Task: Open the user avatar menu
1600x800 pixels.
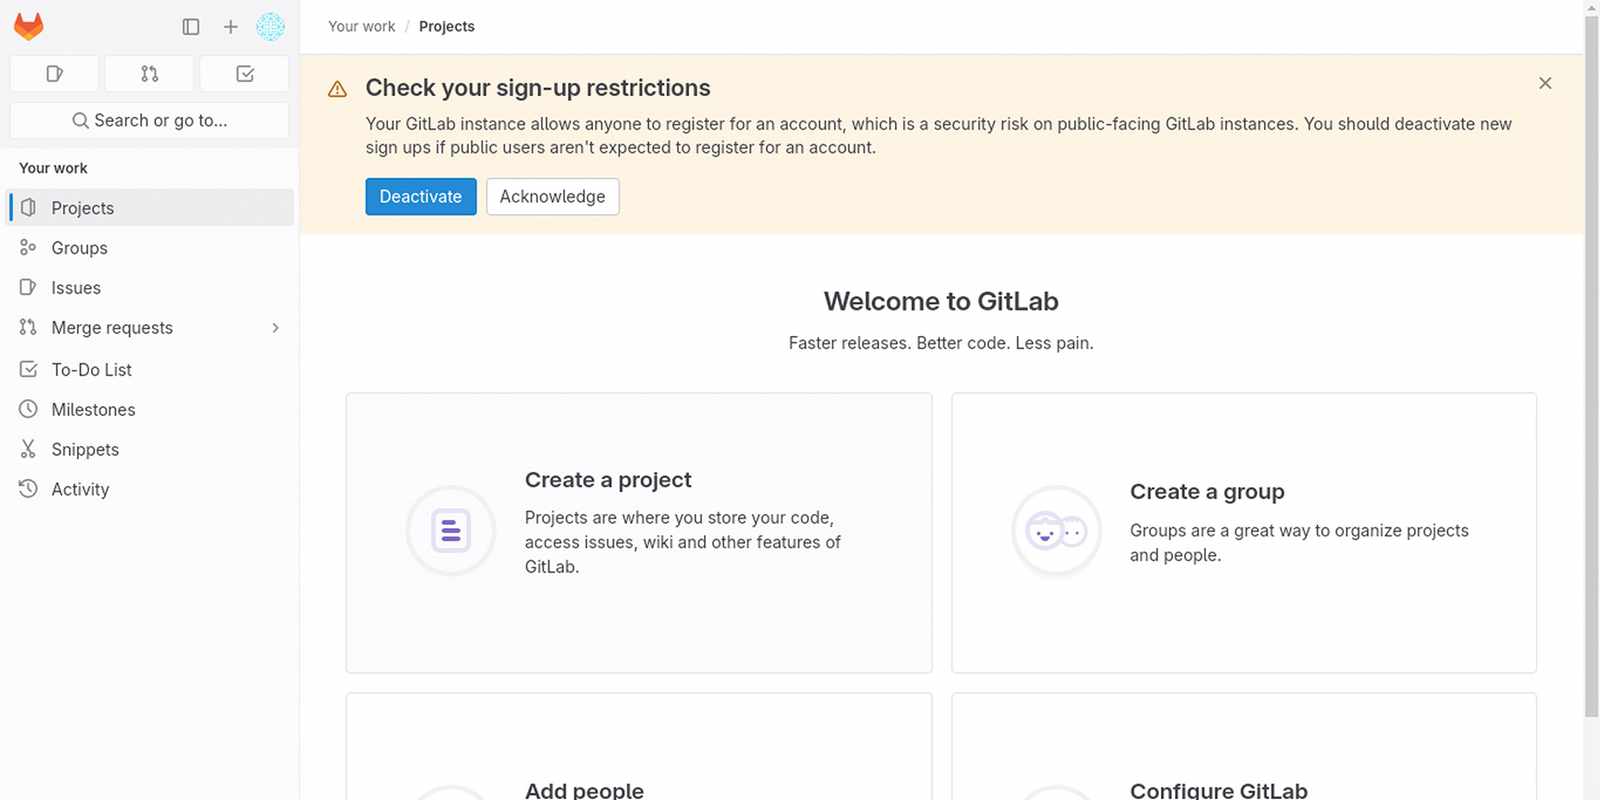Action: pyautogui.click(x=271, y=27)
